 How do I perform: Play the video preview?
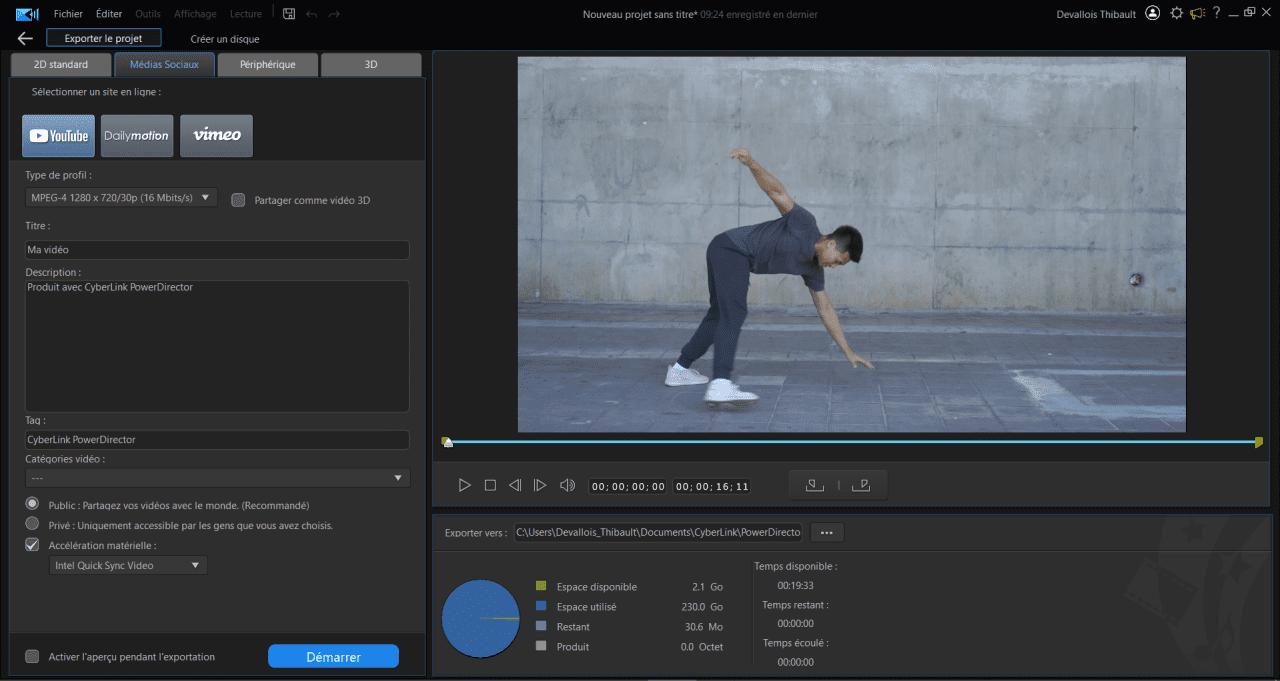464,485
